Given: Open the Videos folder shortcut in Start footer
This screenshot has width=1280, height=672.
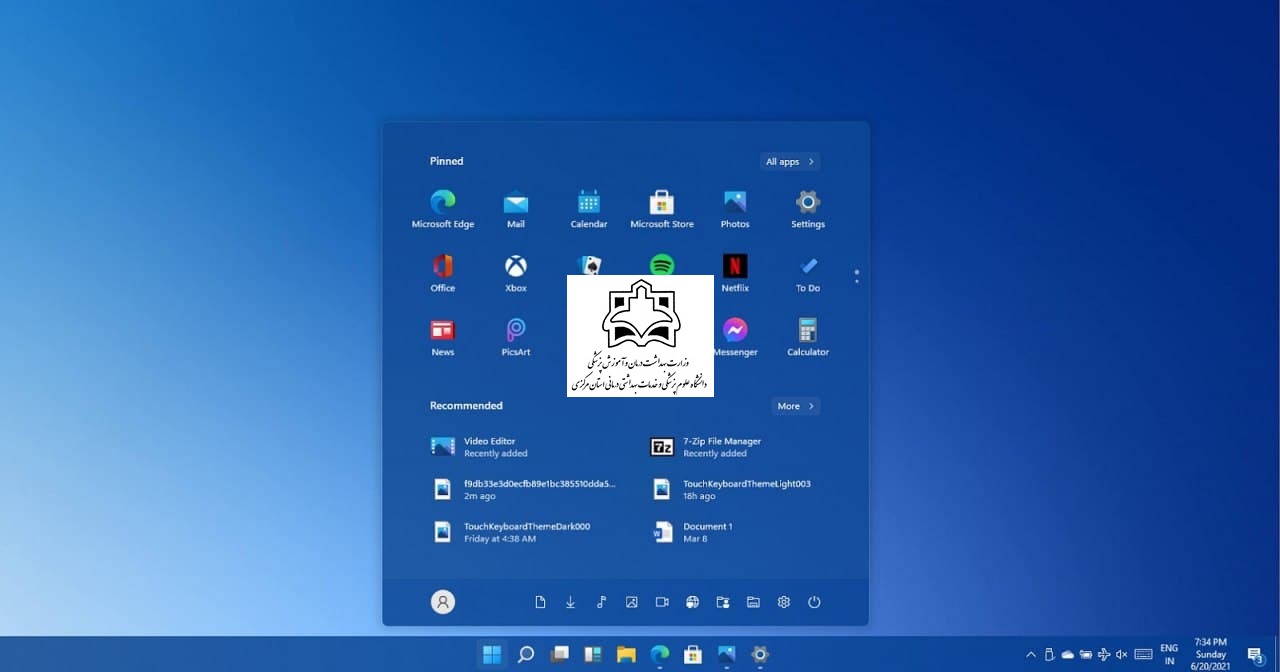Looking at the screenshot, I should (662, 602).
